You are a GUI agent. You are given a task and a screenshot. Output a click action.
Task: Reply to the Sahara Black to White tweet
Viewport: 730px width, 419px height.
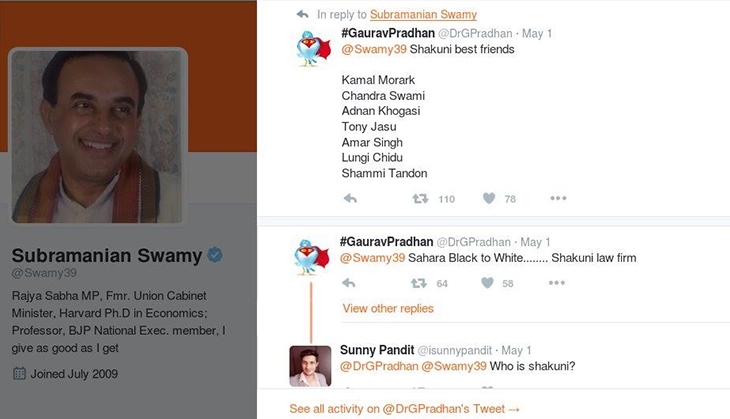click(x=349, y=283)
